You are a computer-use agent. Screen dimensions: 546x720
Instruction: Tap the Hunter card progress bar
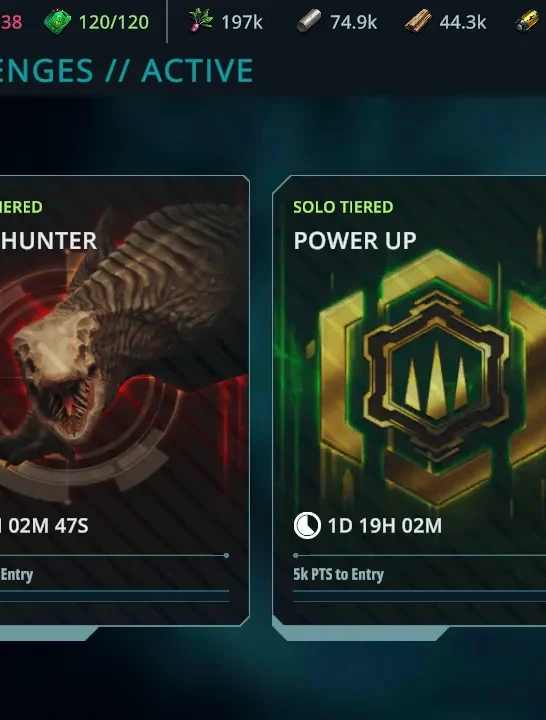114,555
